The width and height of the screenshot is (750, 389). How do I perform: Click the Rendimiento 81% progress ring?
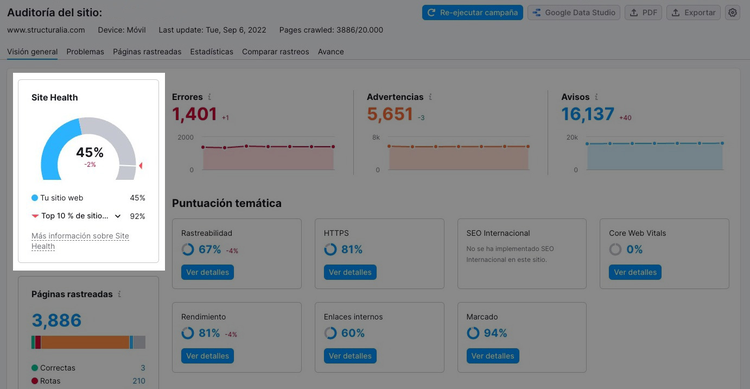[x=188, y=333]
